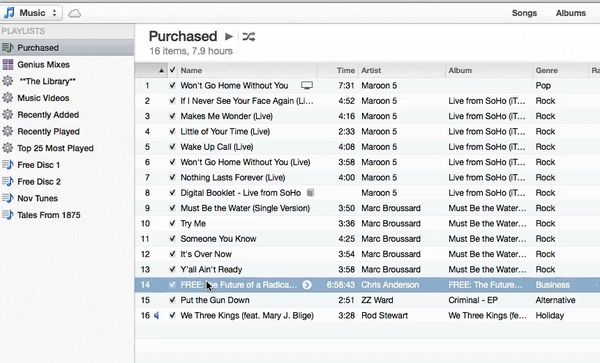Screen dimensions: 600x363
Task: Uncheck Try Me song checkbox
Action: [x=173, y=223]
